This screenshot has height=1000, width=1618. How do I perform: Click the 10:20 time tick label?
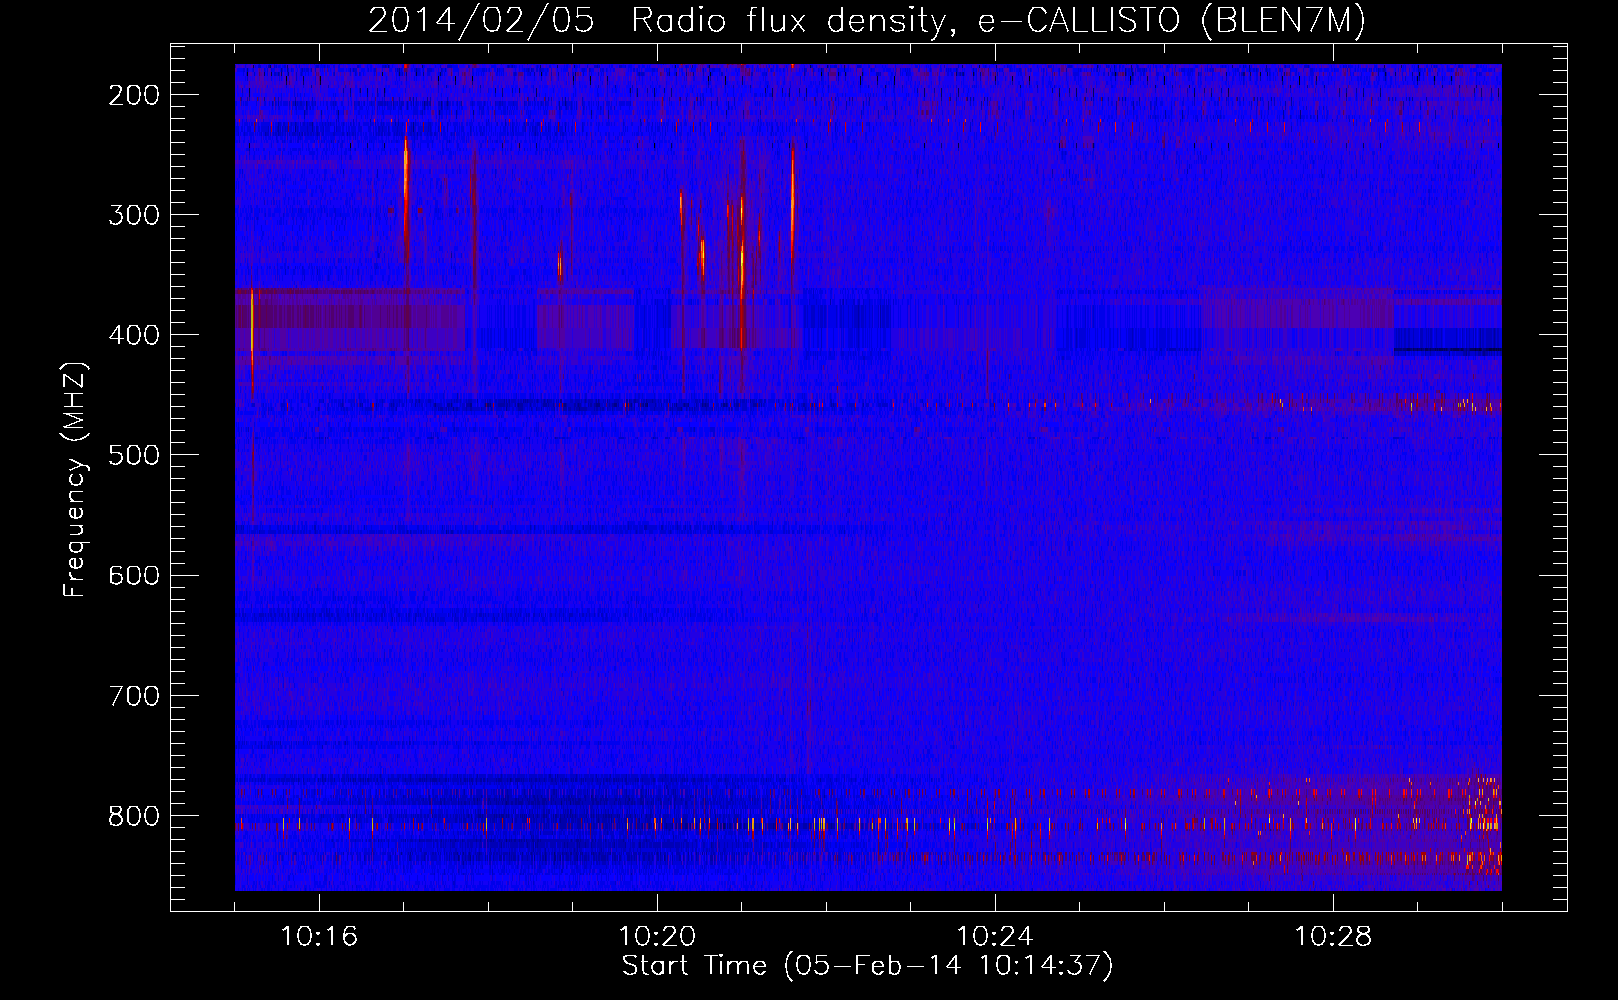click(657, 936)
